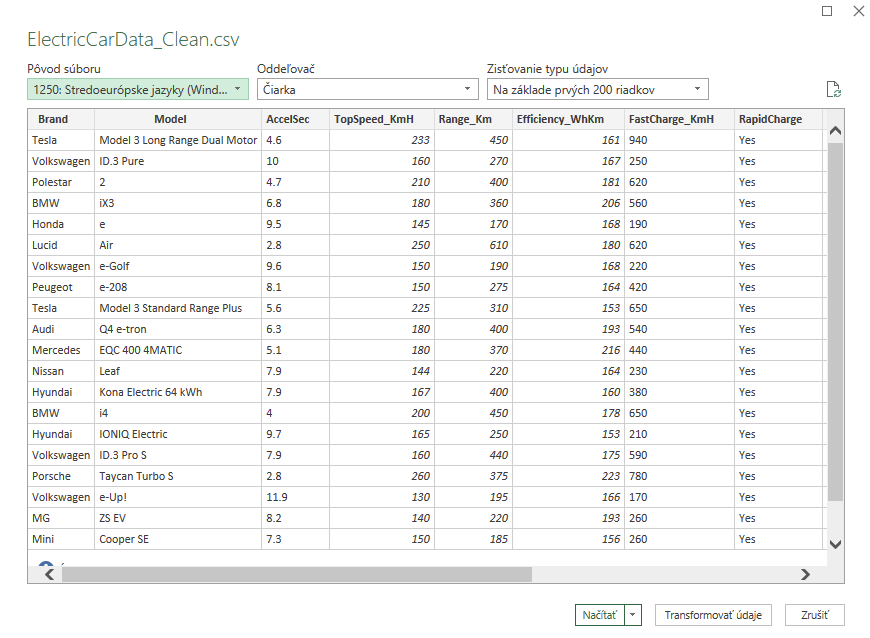Select the TopSpeed_KmH column header
The height and width of the screenshot is (638, 870).
[382, 119]
